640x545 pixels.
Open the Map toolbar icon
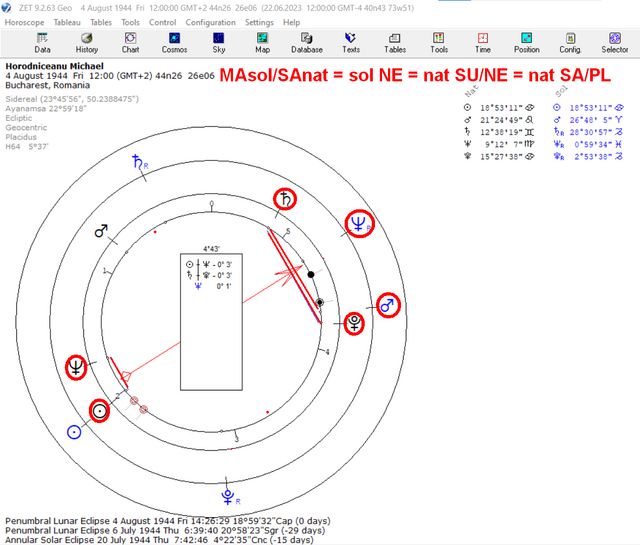point(262,43)
